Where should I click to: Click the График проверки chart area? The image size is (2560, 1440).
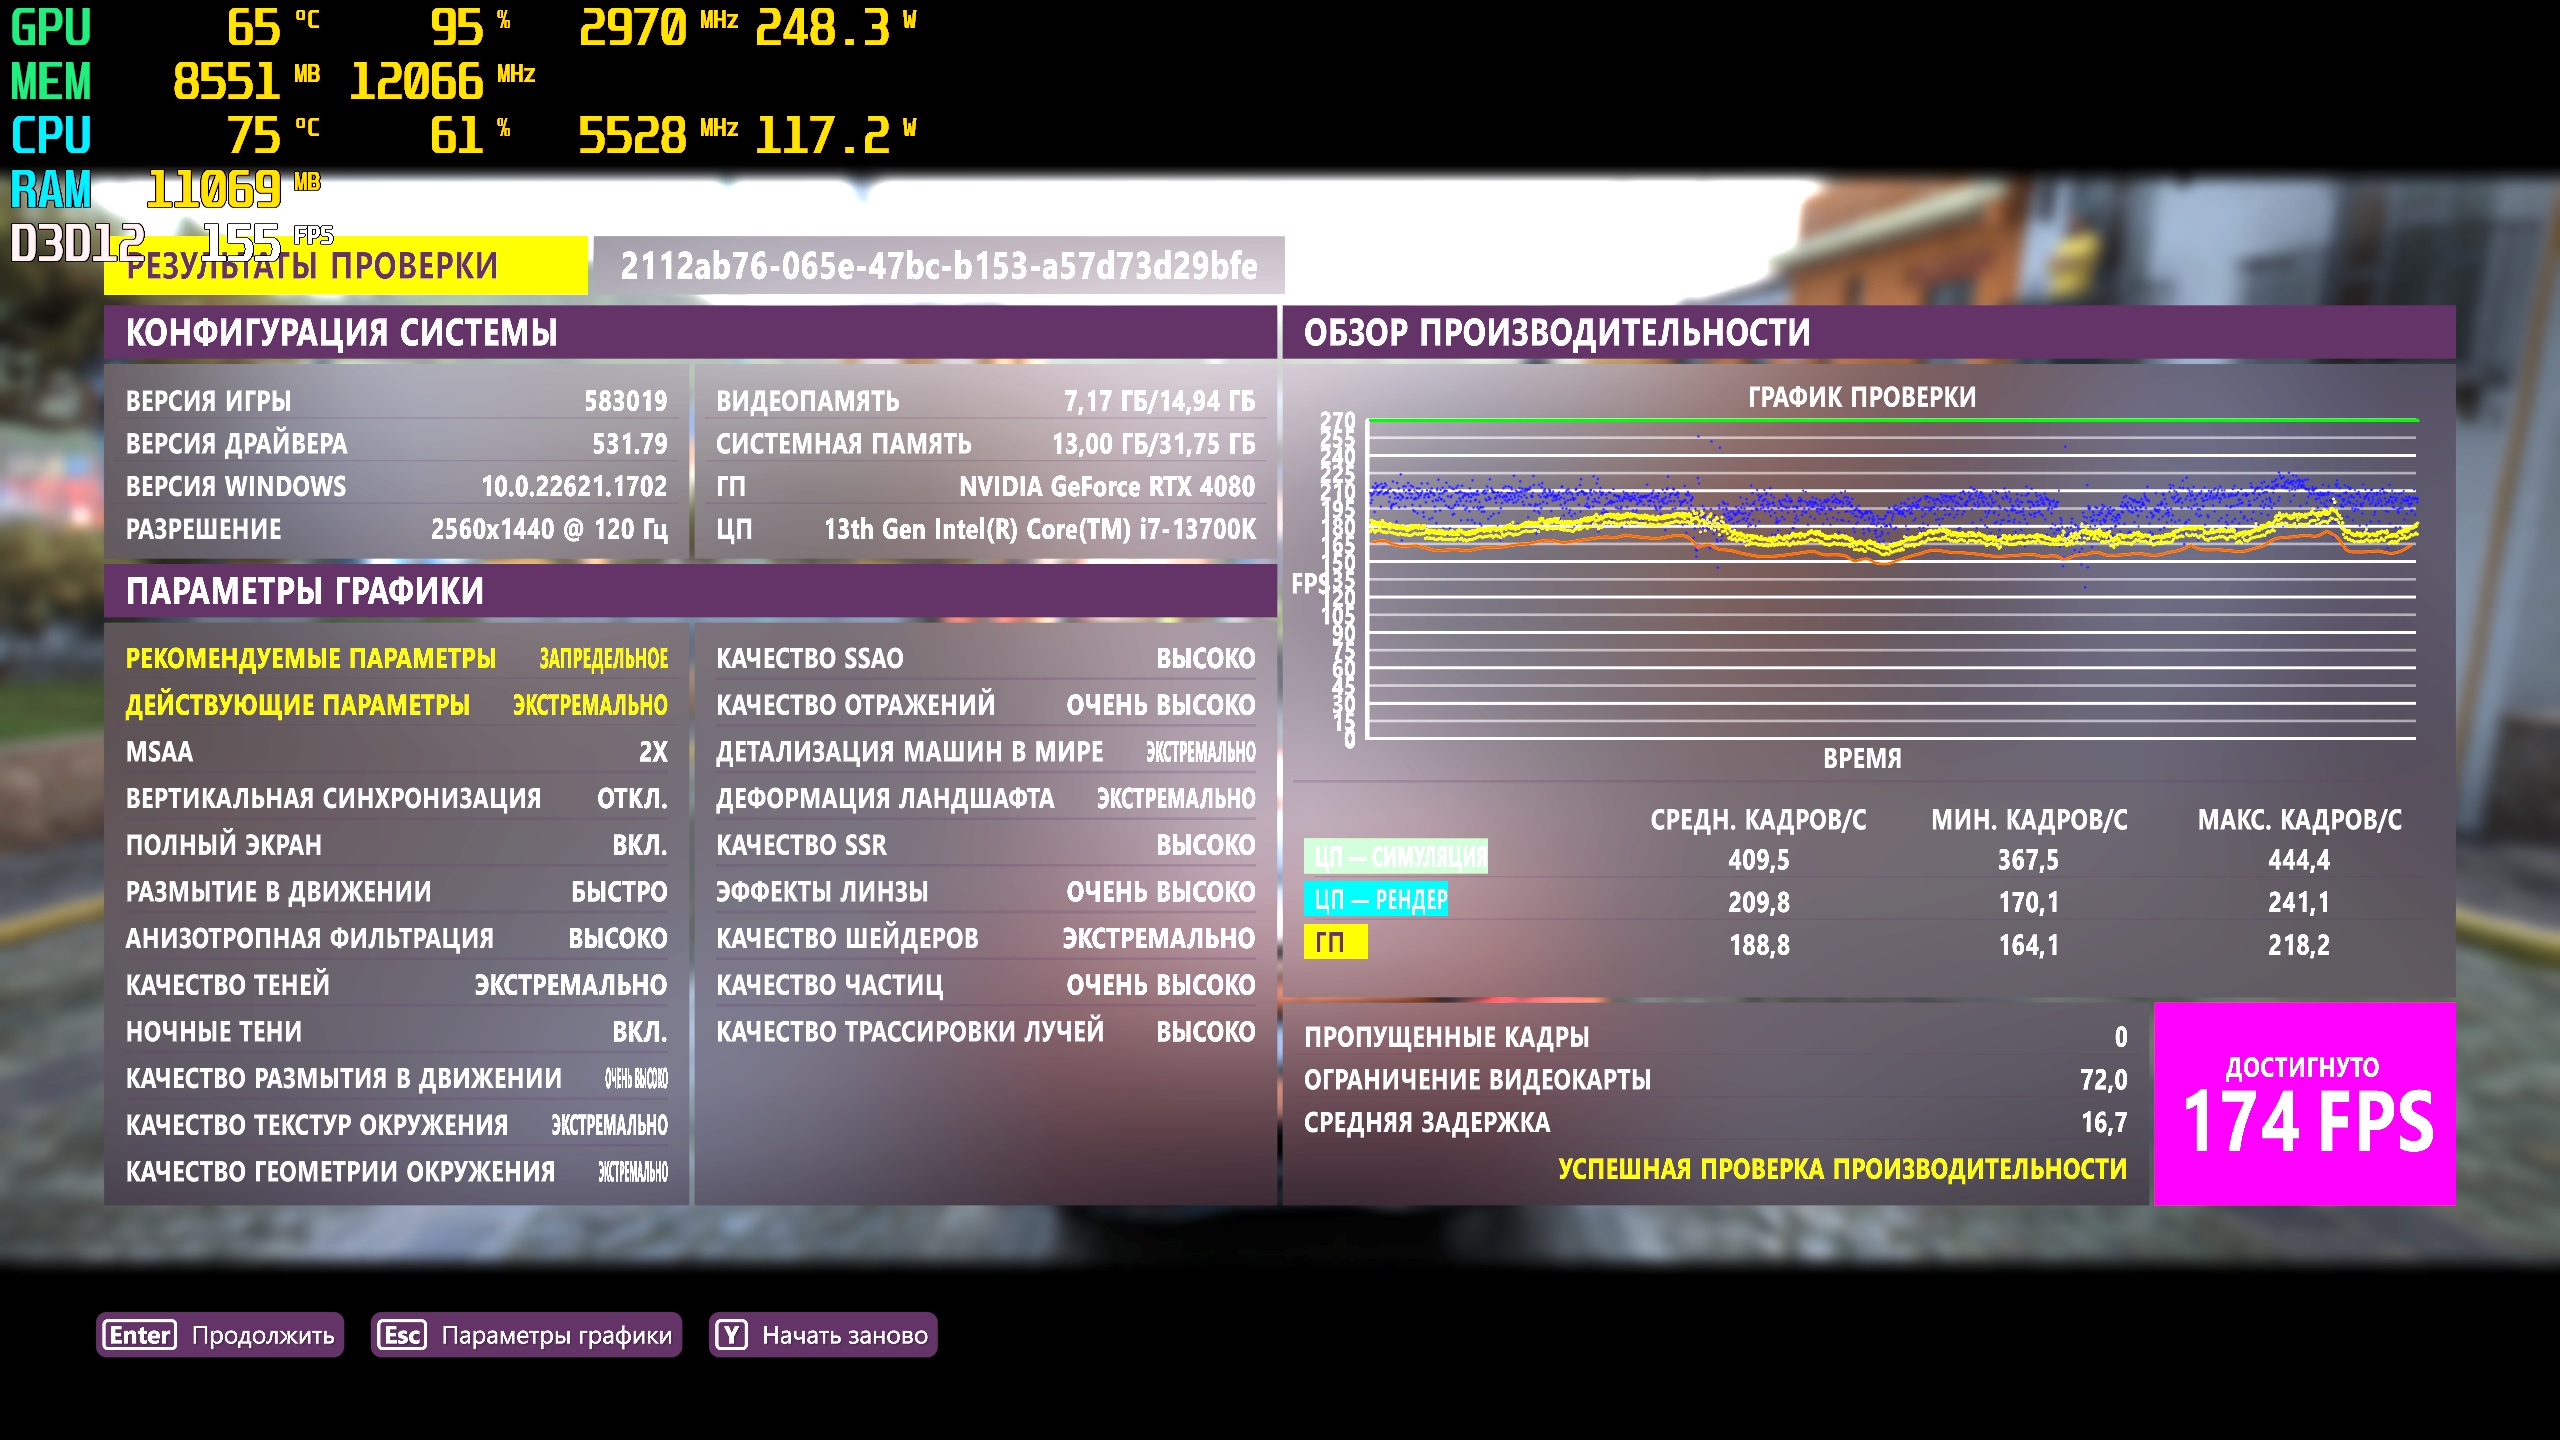(1890, 580)
